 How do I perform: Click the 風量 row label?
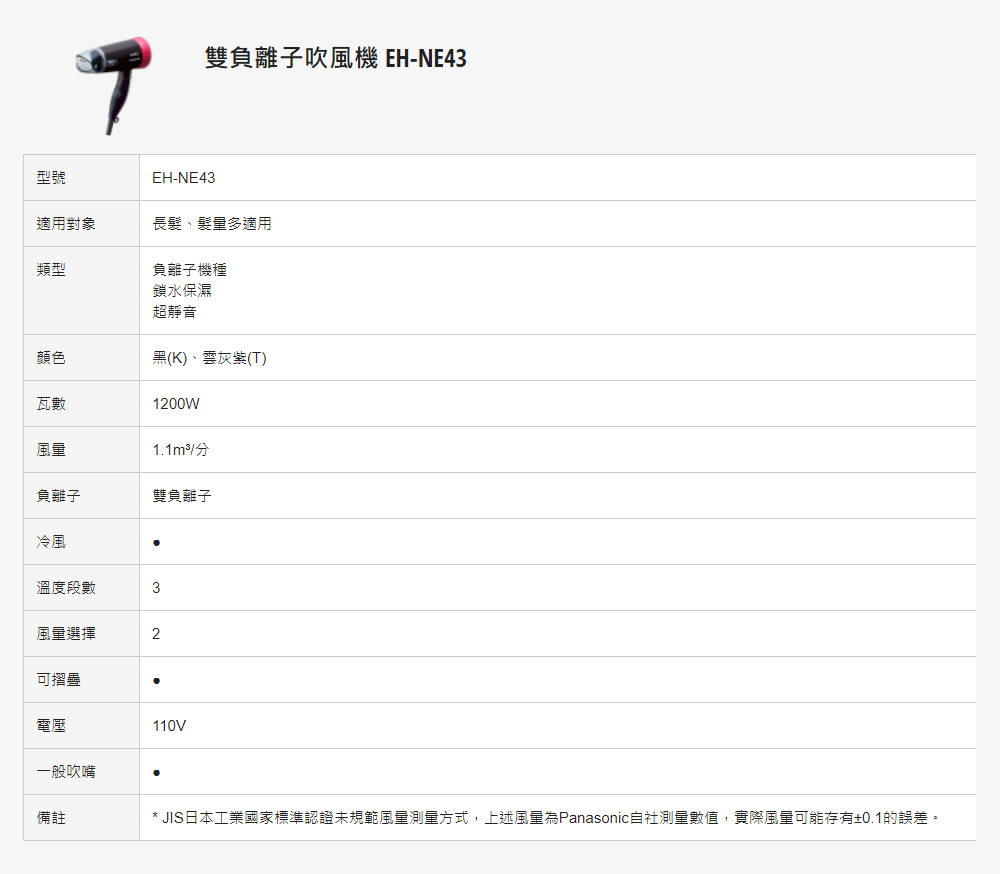(x=51, y=449)
